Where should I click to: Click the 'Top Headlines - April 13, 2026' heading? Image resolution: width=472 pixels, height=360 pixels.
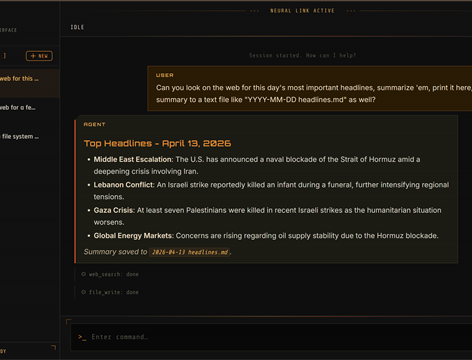point(157,143)
